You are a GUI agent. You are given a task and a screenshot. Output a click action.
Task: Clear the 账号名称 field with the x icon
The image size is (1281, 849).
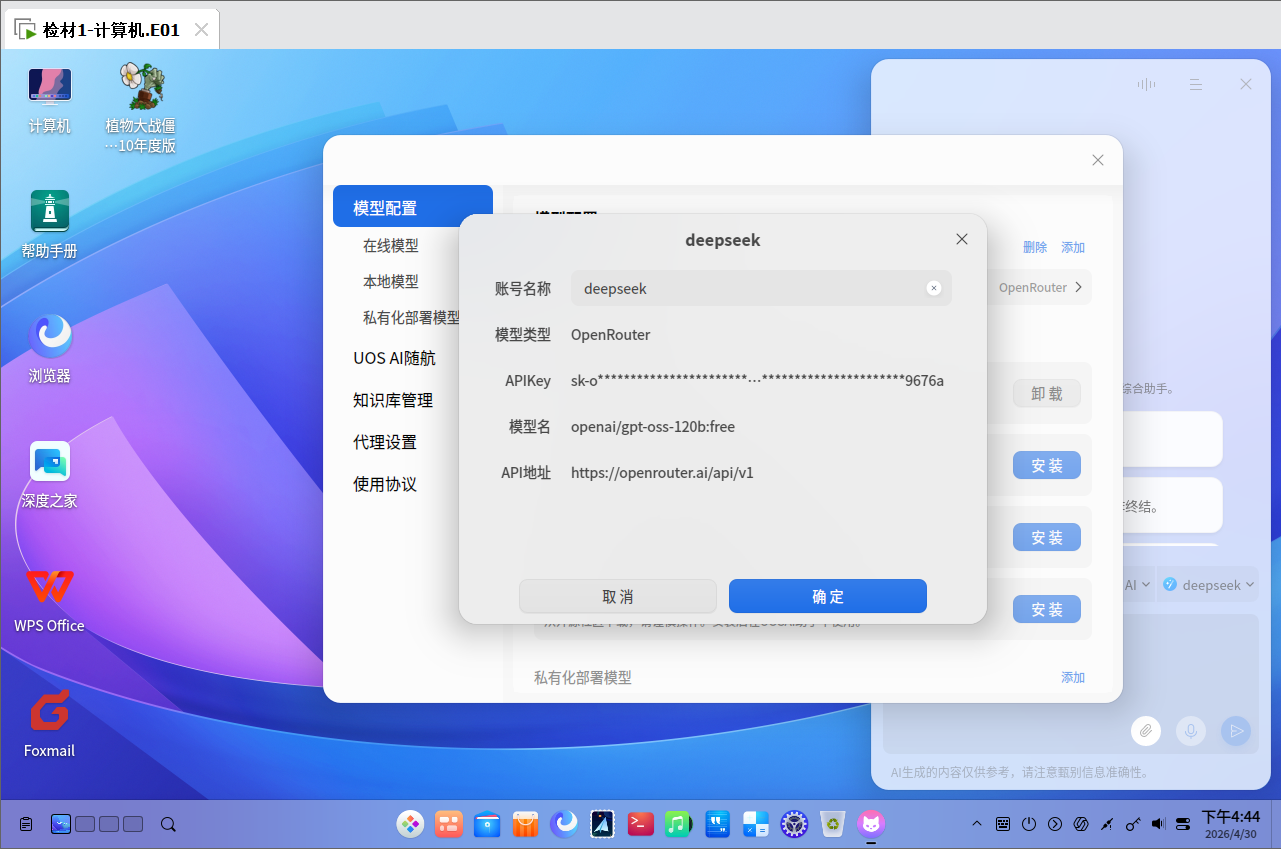pyautogui.click(x=934, y=288)
